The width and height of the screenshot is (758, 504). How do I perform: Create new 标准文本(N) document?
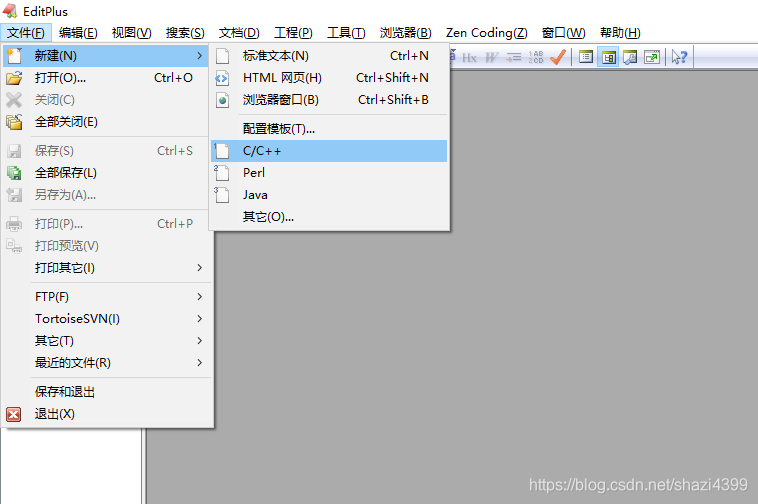pyautogui.click(x=329, y=56)
